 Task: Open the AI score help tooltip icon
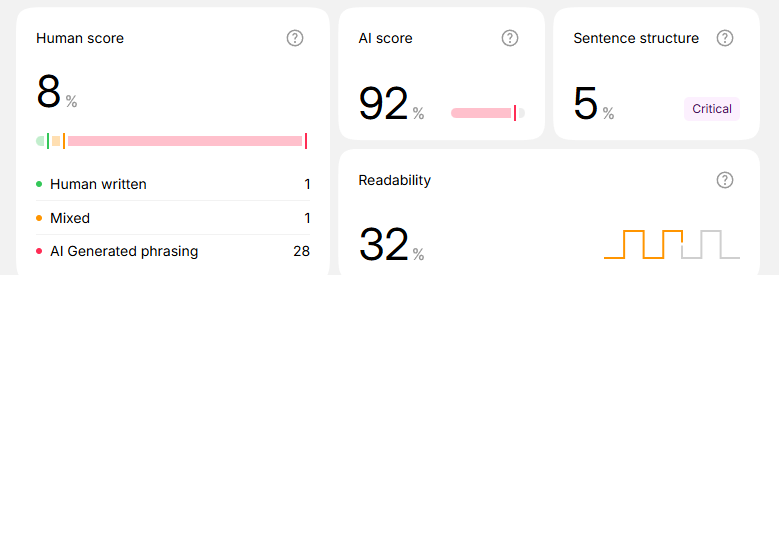pyautogui.click(x=510, y=38)
